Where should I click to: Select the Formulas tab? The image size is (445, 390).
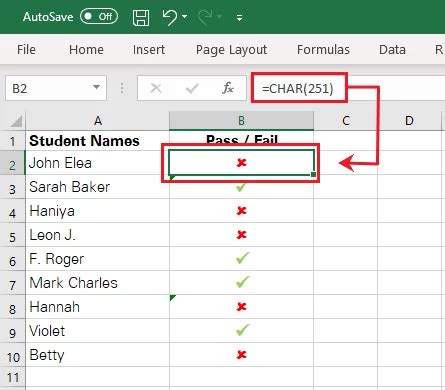(323, 50)
